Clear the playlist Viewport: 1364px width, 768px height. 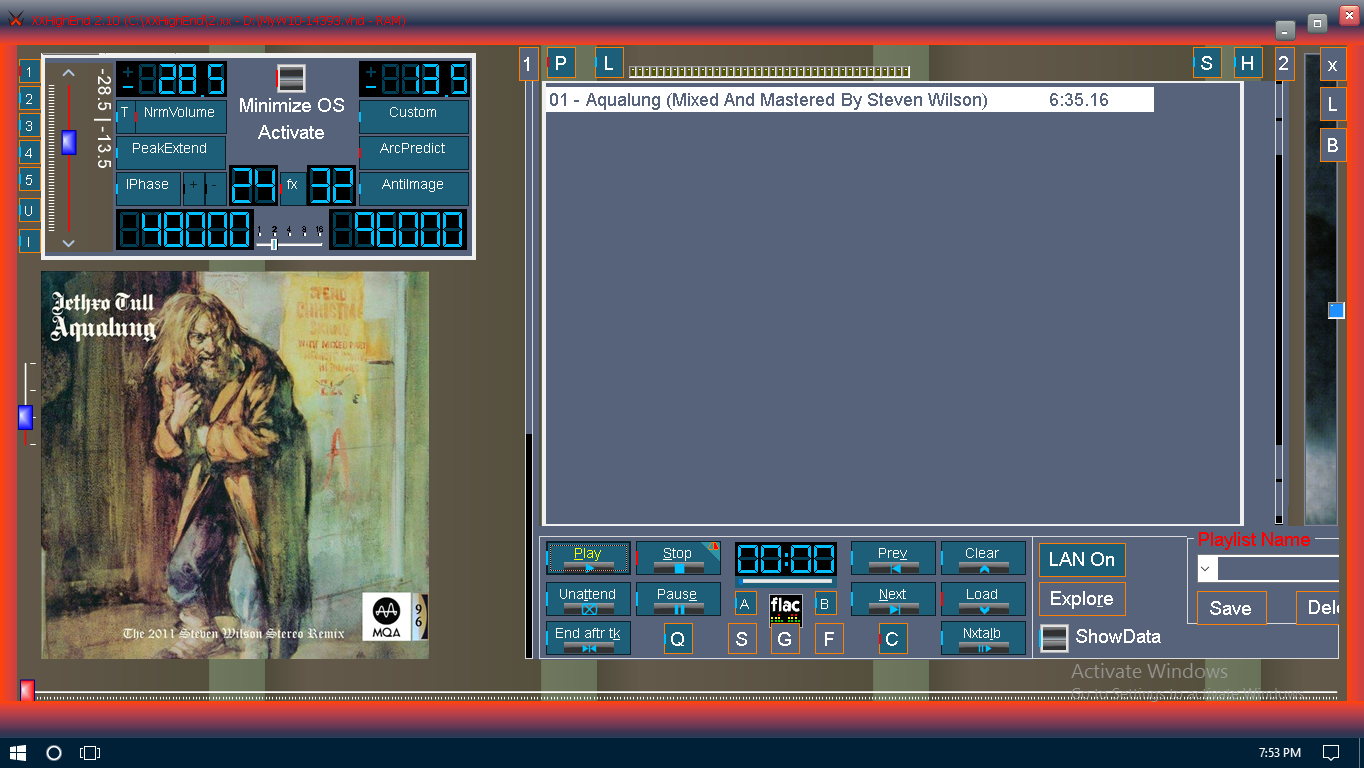983,558
